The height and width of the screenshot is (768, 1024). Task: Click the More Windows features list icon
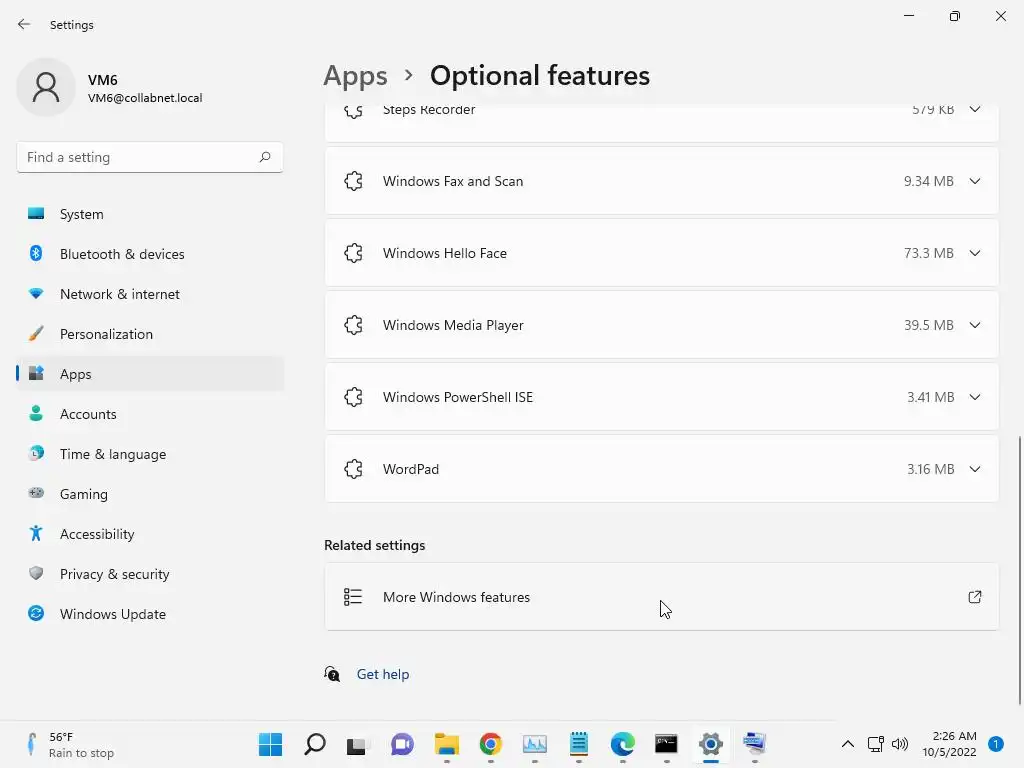coord(353,597)
